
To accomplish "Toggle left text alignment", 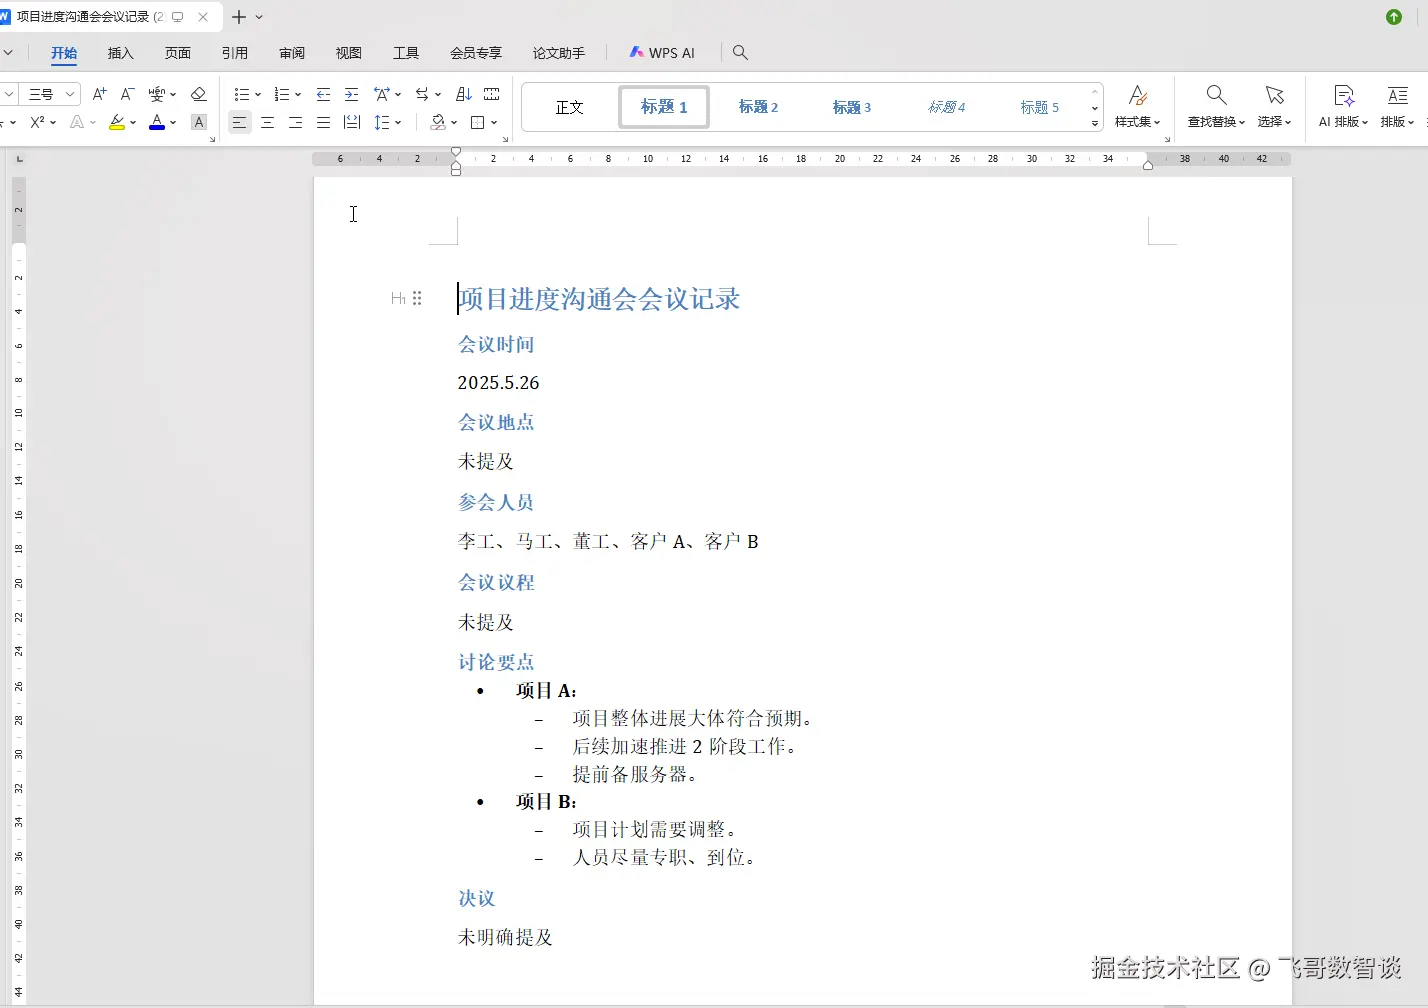I will (x=239, y=122).
